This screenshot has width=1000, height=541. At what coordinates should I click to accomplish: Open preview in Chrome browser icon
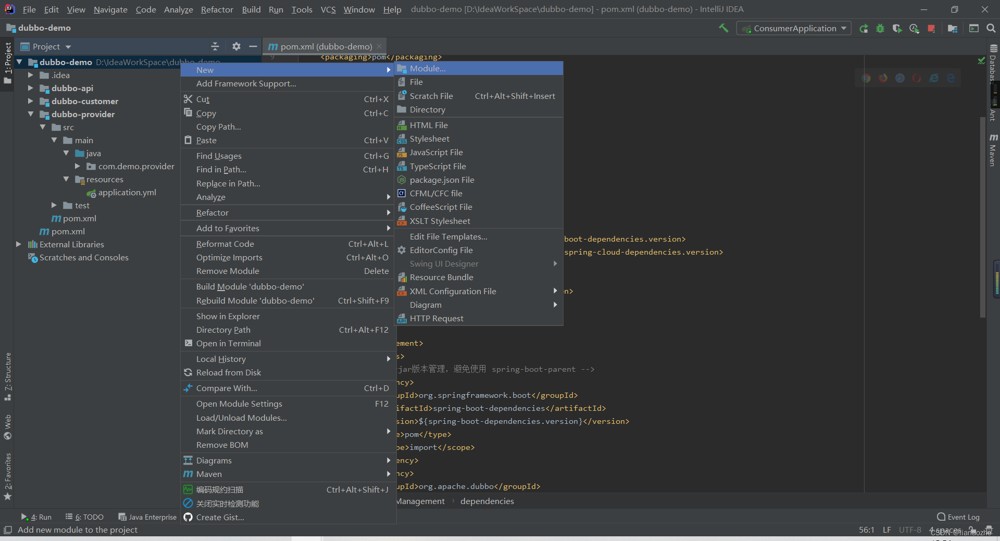[865, 78]
